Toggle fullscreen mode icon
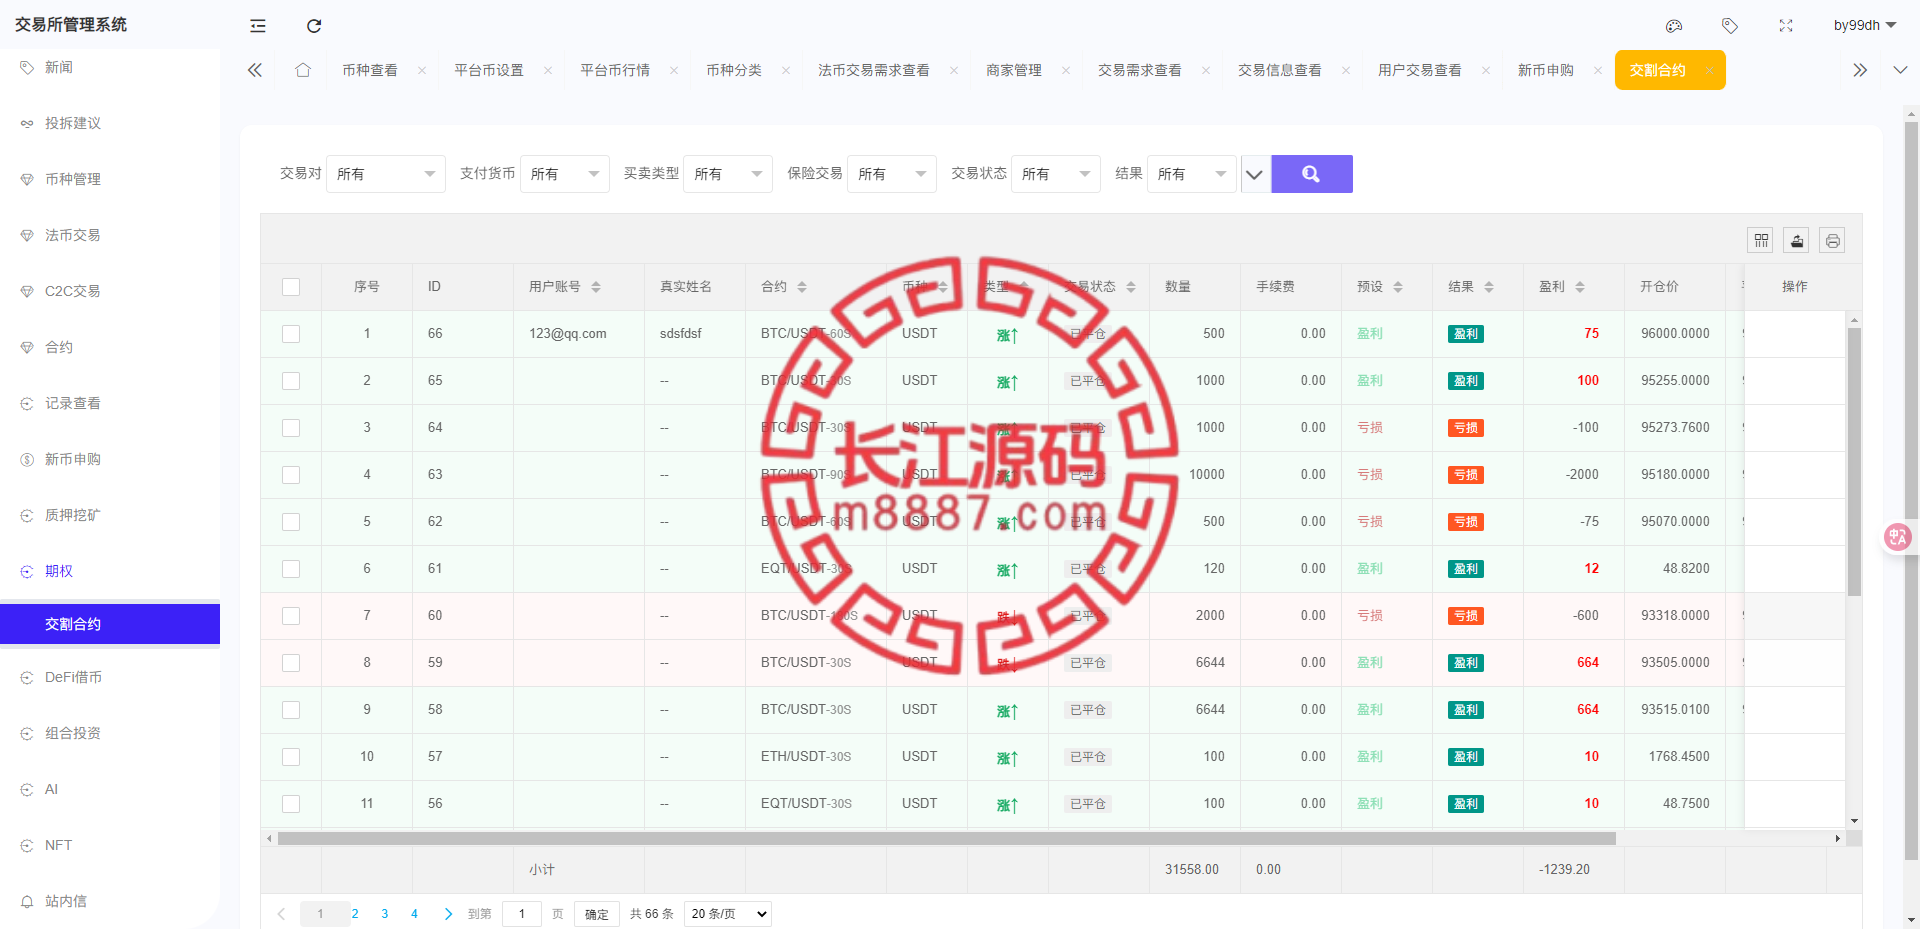 1786,26
